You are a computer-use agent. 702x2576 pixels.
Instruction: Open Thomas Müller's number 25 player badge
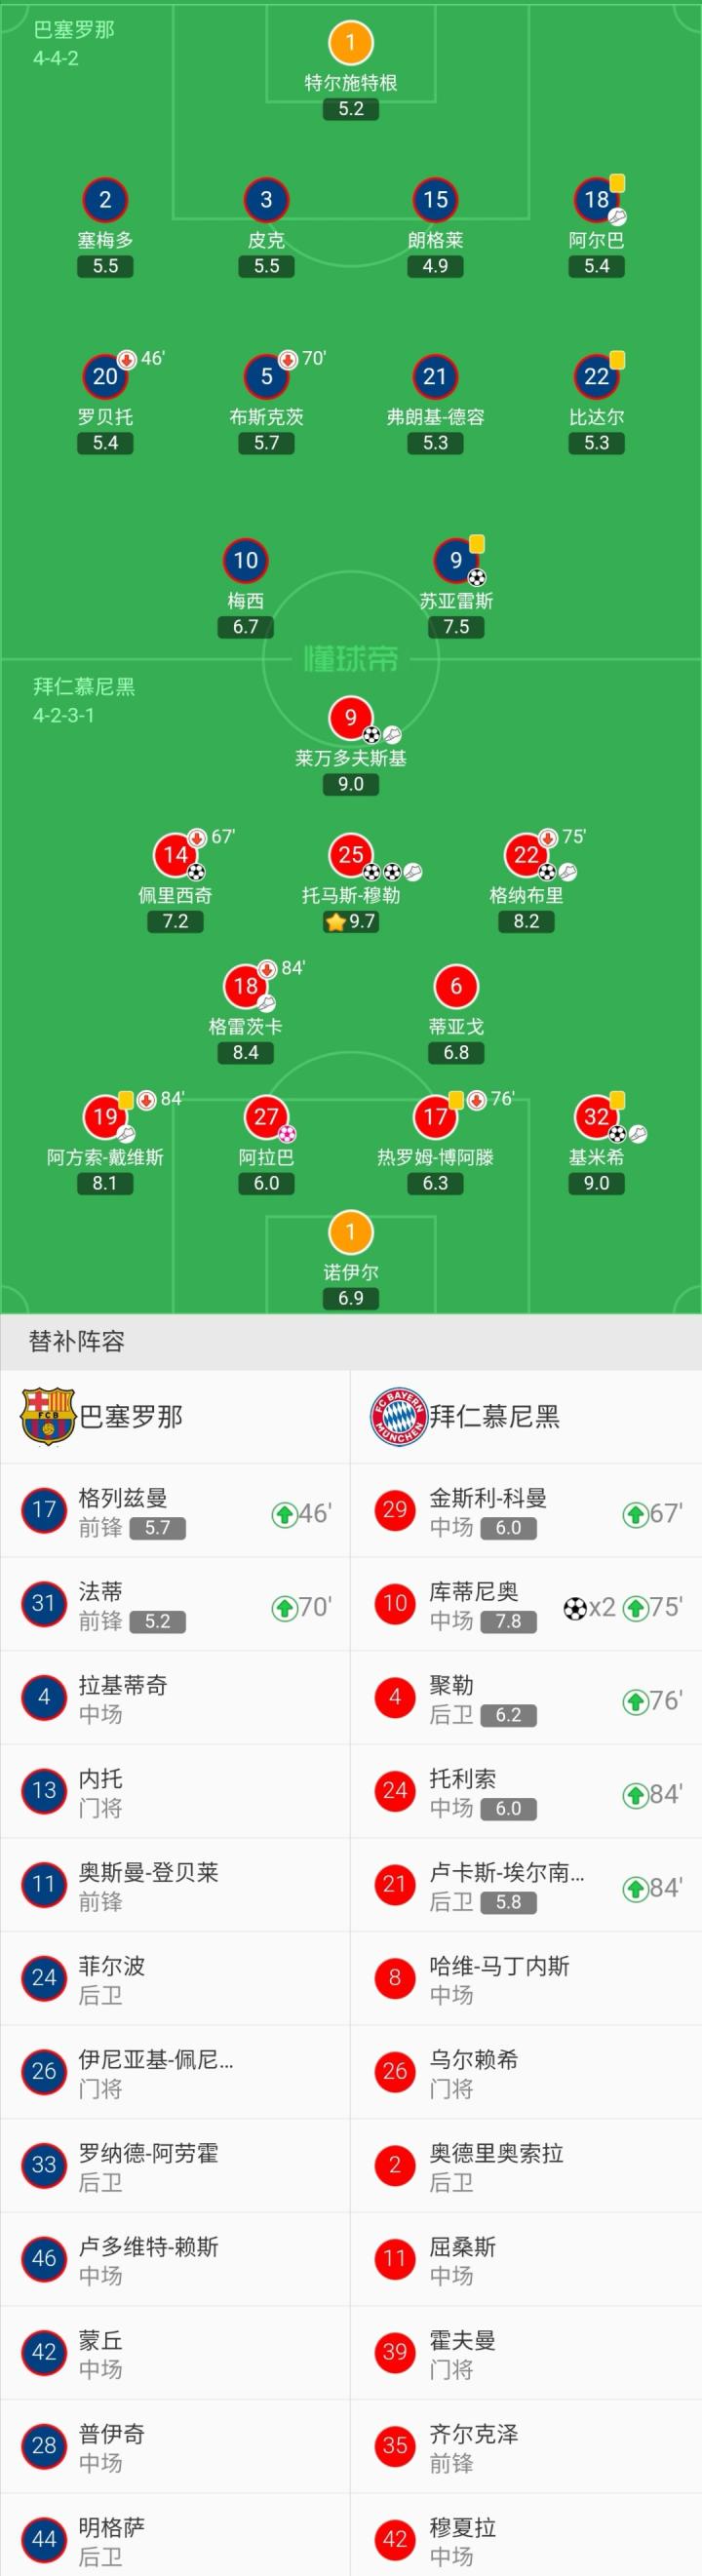click(x=350, y=855)
